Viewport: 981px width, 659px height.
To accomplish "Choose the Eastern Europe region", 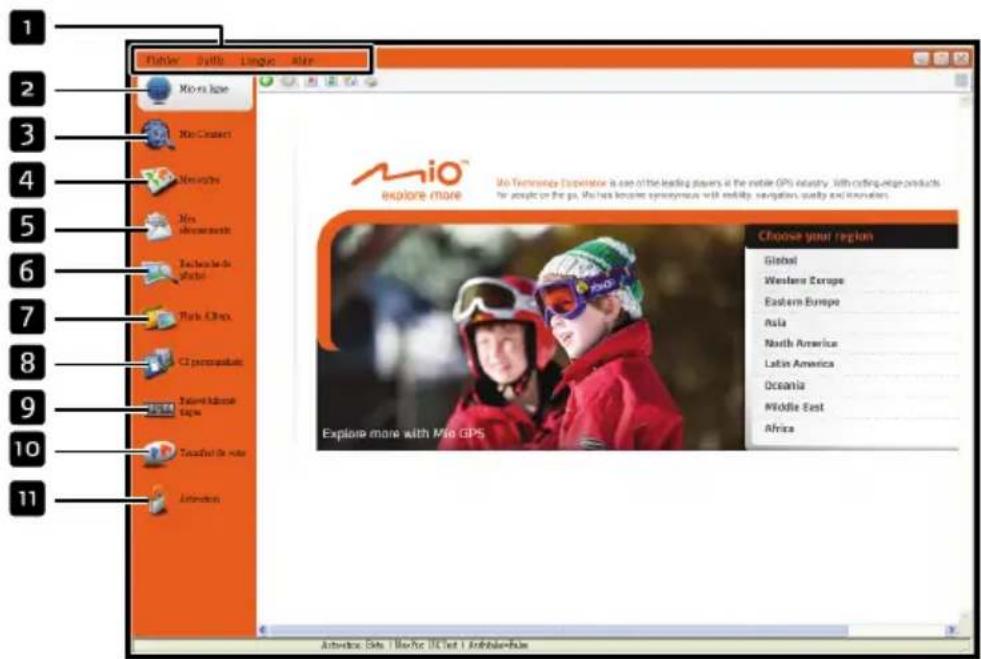I will pos(802,302).
